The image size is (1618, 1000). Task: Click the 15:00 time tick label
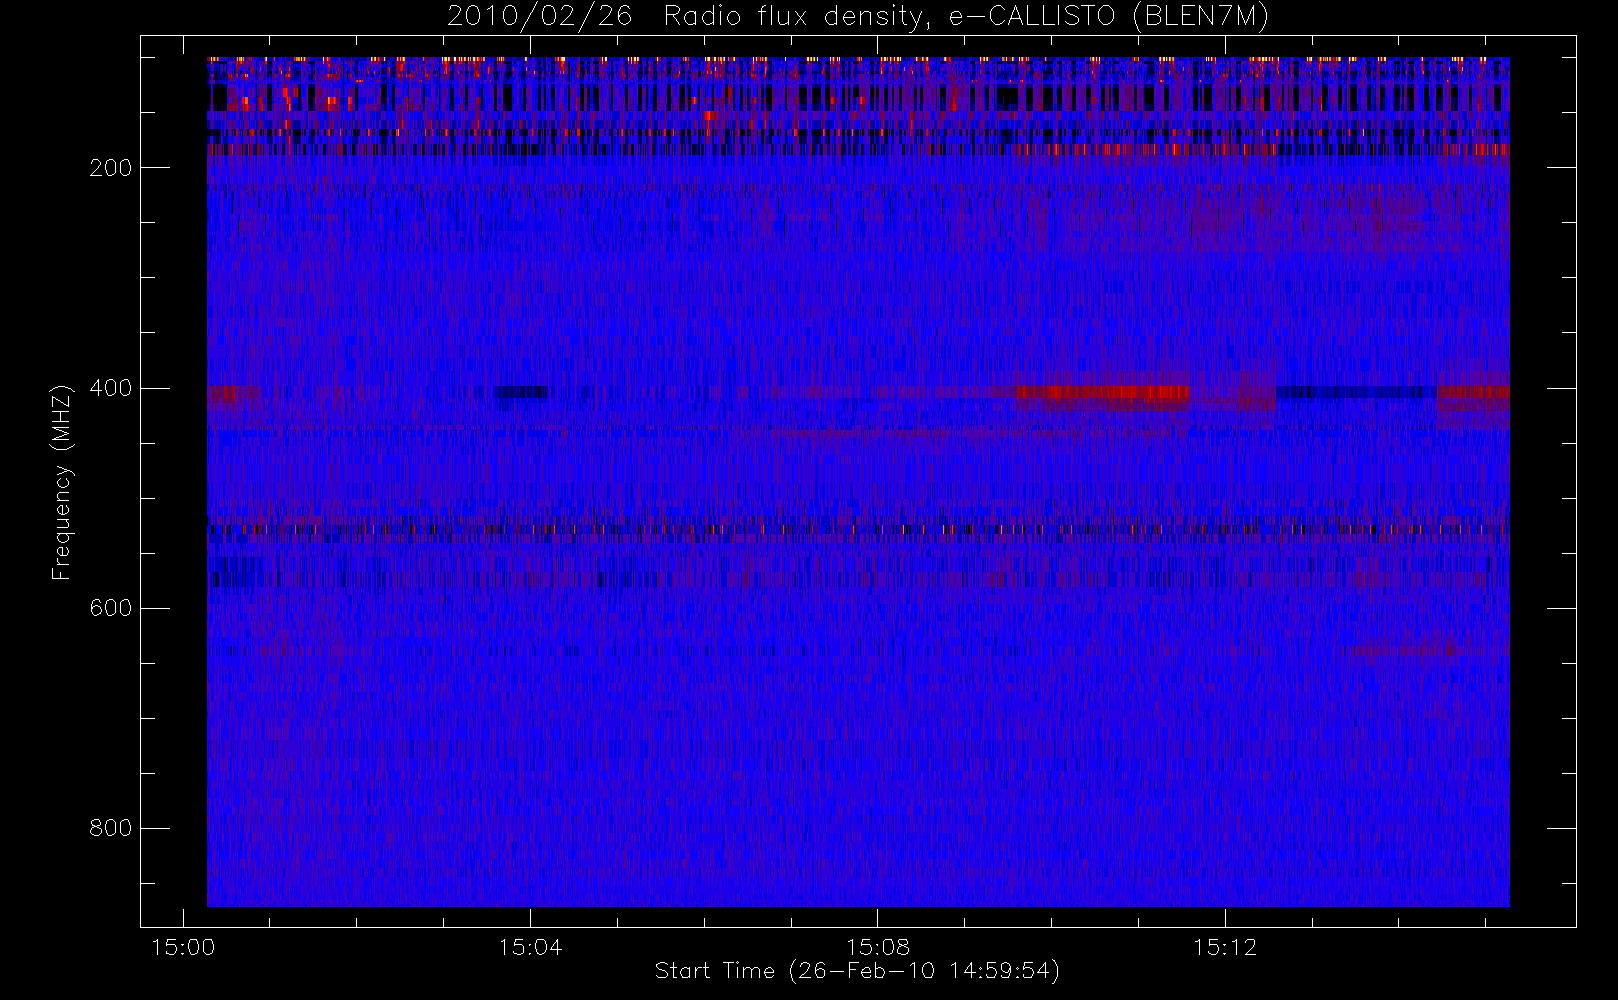[x=183, y=947]
